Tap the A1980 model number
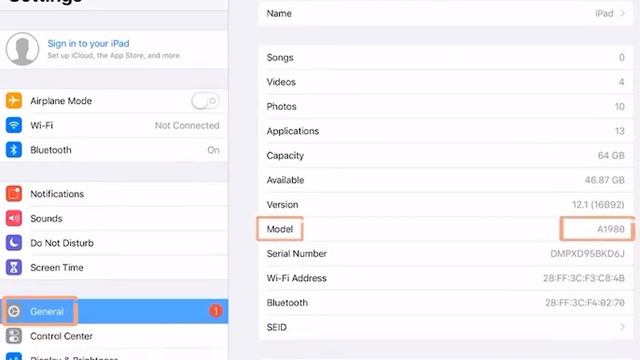 (611, 229)
